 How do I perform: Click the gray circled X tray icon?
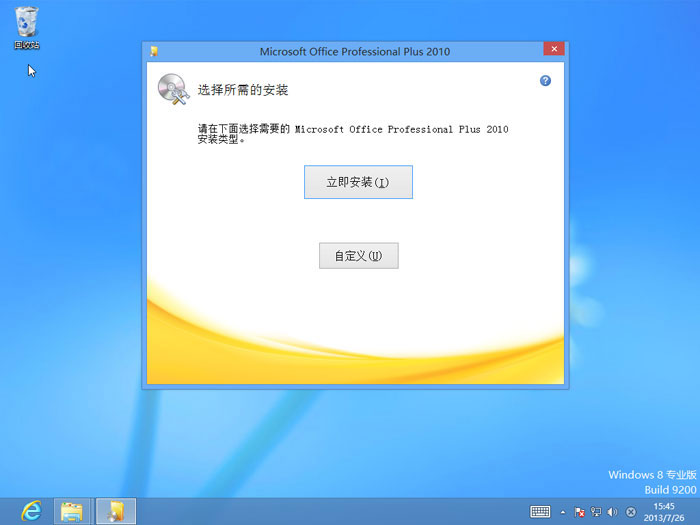pos(629,512)
